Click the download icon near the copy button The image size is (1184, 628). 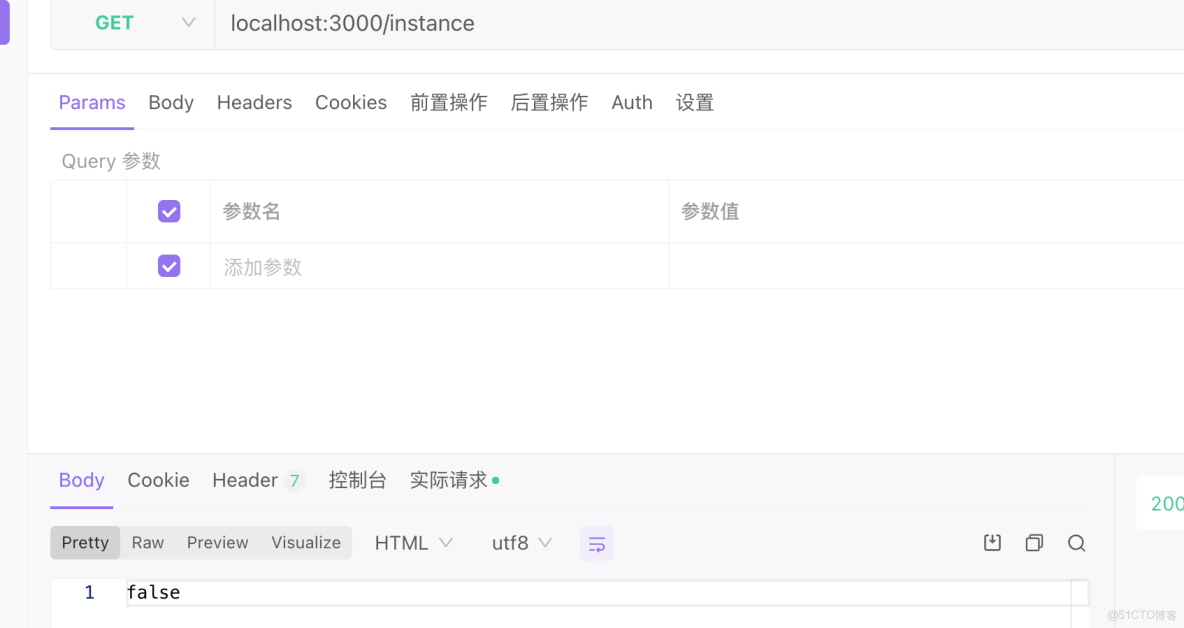click(x=992, y=542)
